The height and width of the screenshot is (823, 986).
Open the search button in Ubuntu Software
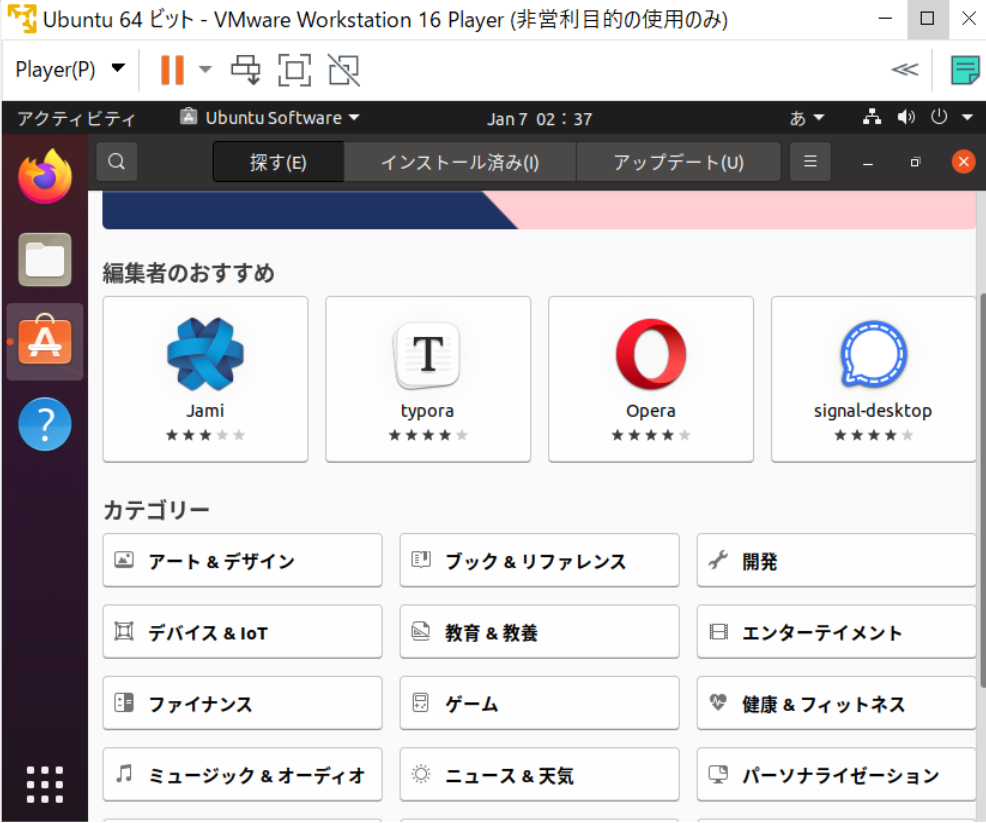pos(116,162)
